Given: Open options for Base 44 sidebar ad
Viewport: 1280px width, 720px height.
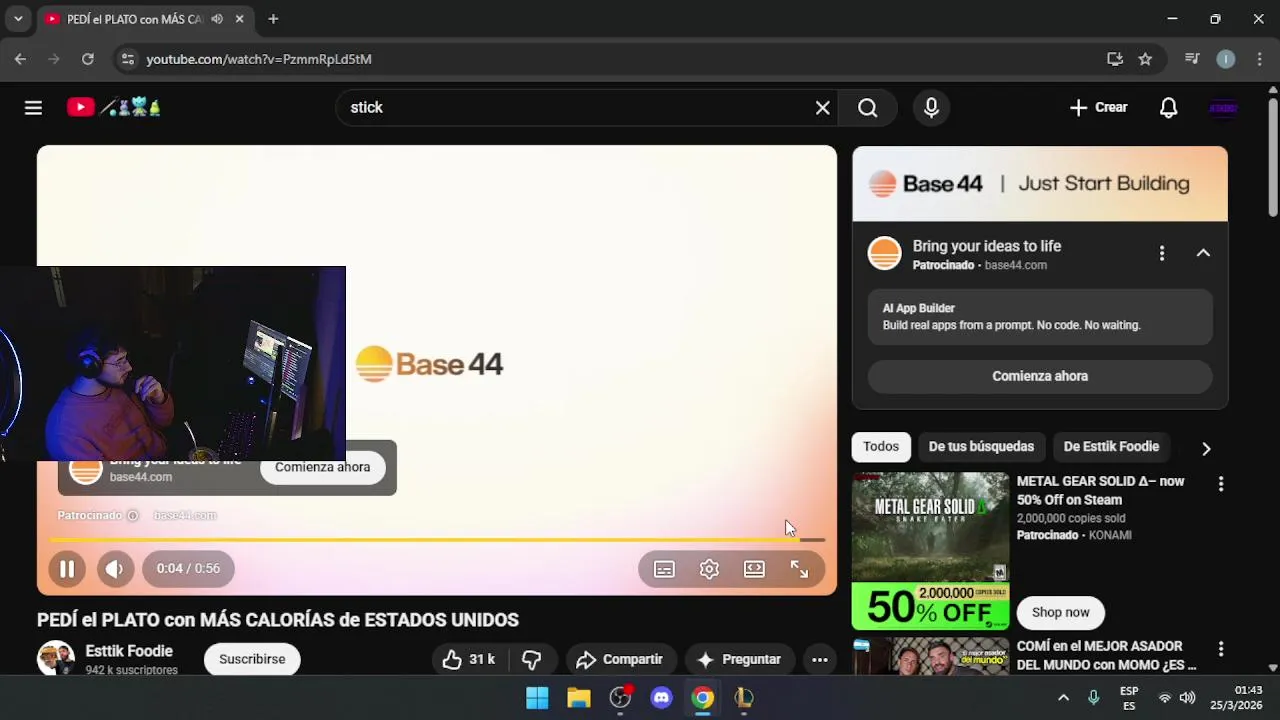Looking at the screenshot, I should coord(1161,253).
